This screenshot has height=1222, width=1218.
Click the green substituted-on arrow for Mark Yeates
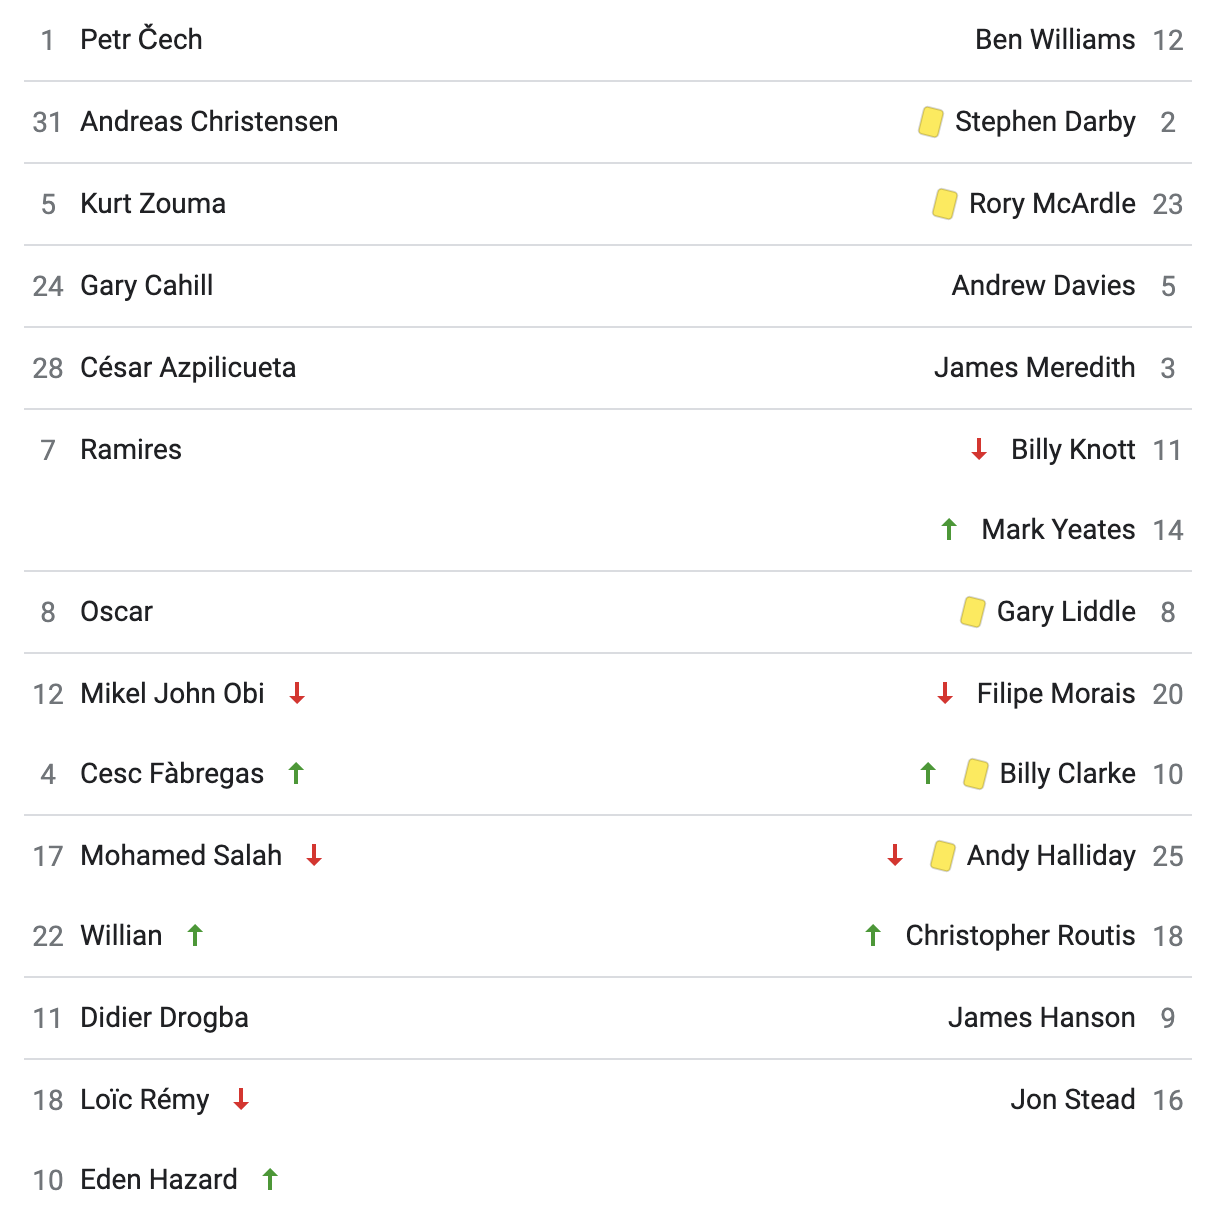tap(950, 529)
